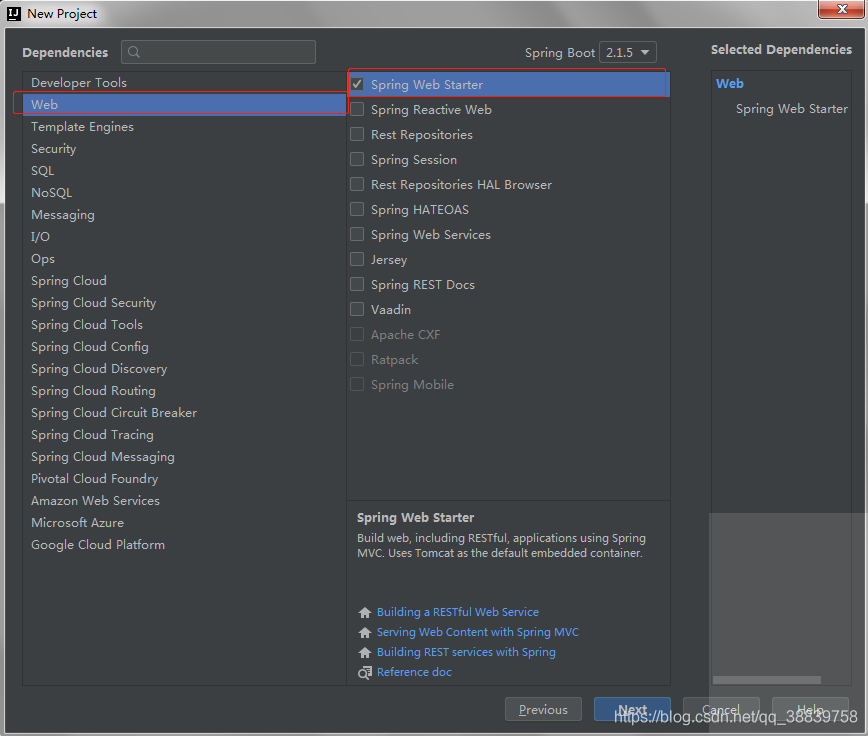The height and width of the screenshot is (736, 868).
Task: Choose the I/O category
Action: coord(184,236)
